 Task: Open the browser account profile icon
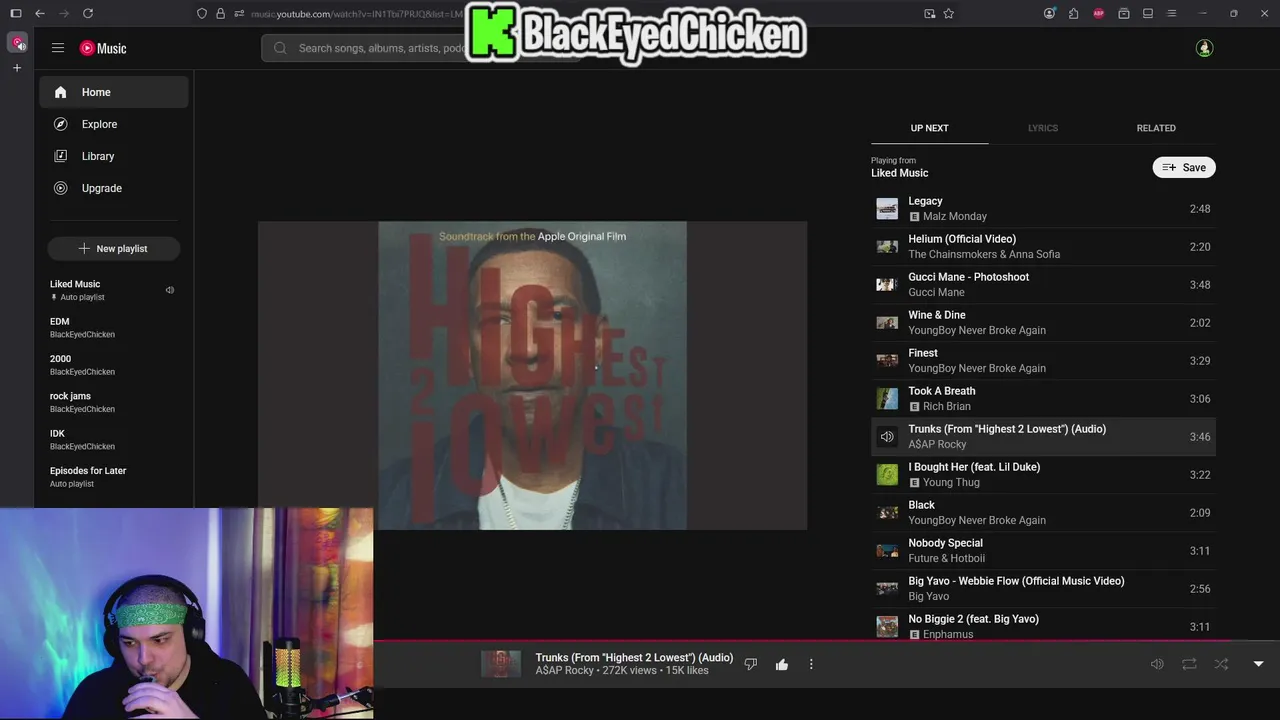pyautogui.click(x=1049, y=13)
